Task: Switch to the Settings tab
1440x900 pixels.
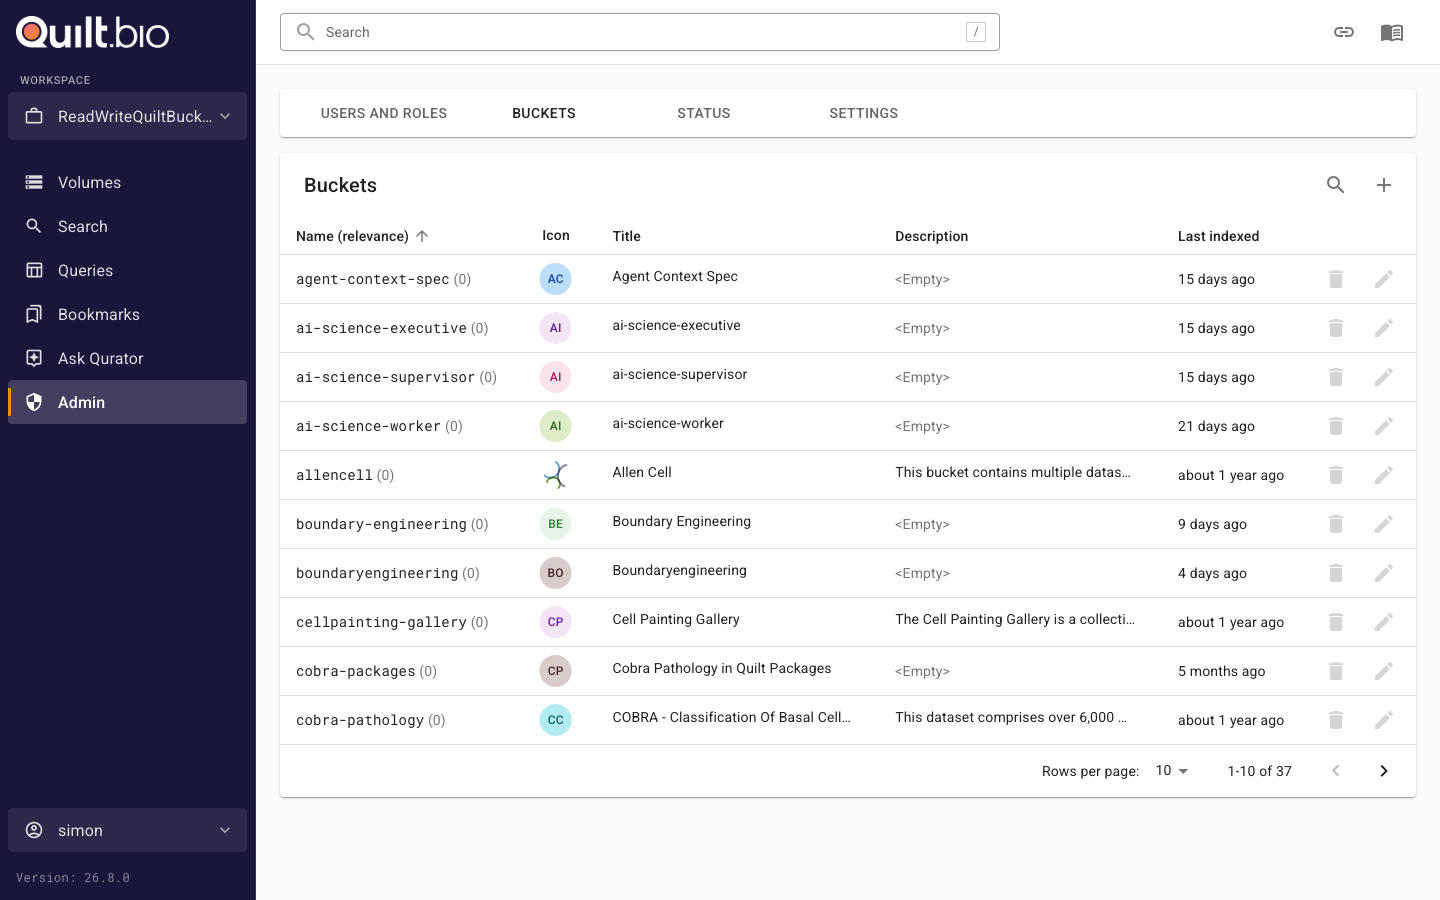Action: [864, 113]
